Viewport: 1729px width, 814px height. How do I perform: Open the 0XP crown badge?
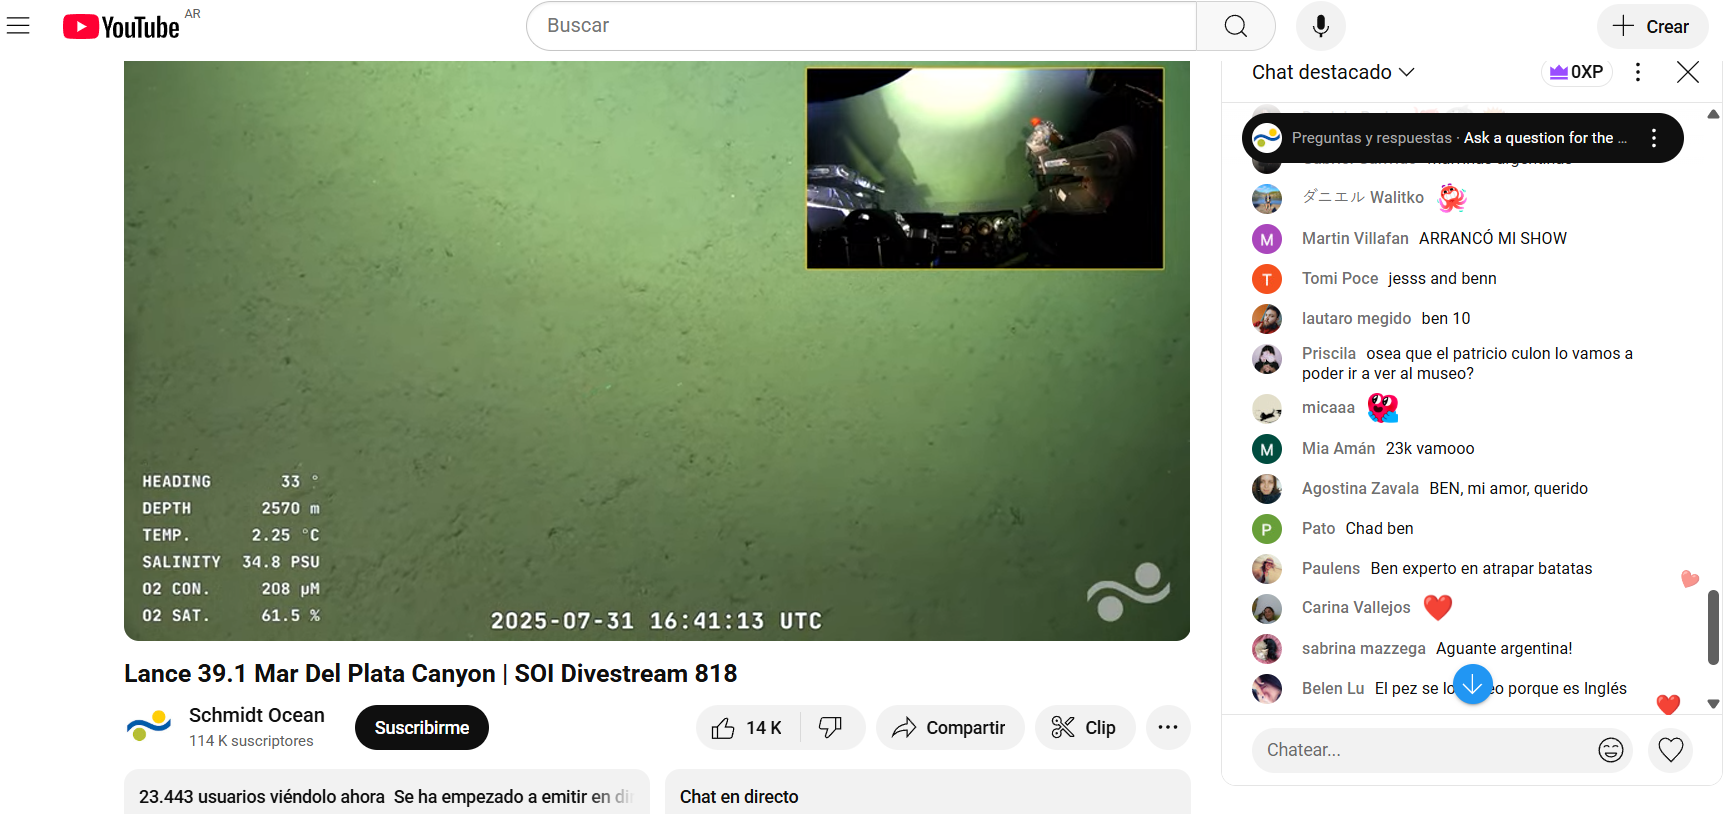point(1576,72)
